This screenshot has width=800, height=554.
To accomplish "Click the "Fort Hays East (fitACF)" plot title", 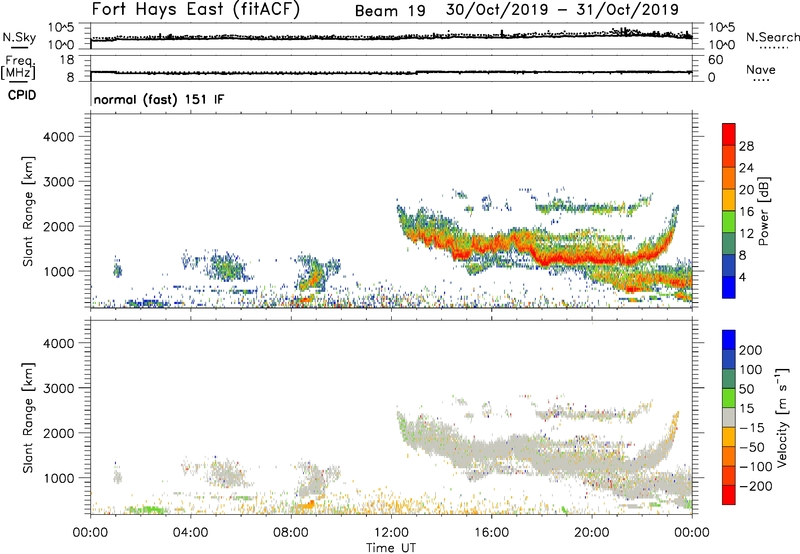I will tap(196, 9).
